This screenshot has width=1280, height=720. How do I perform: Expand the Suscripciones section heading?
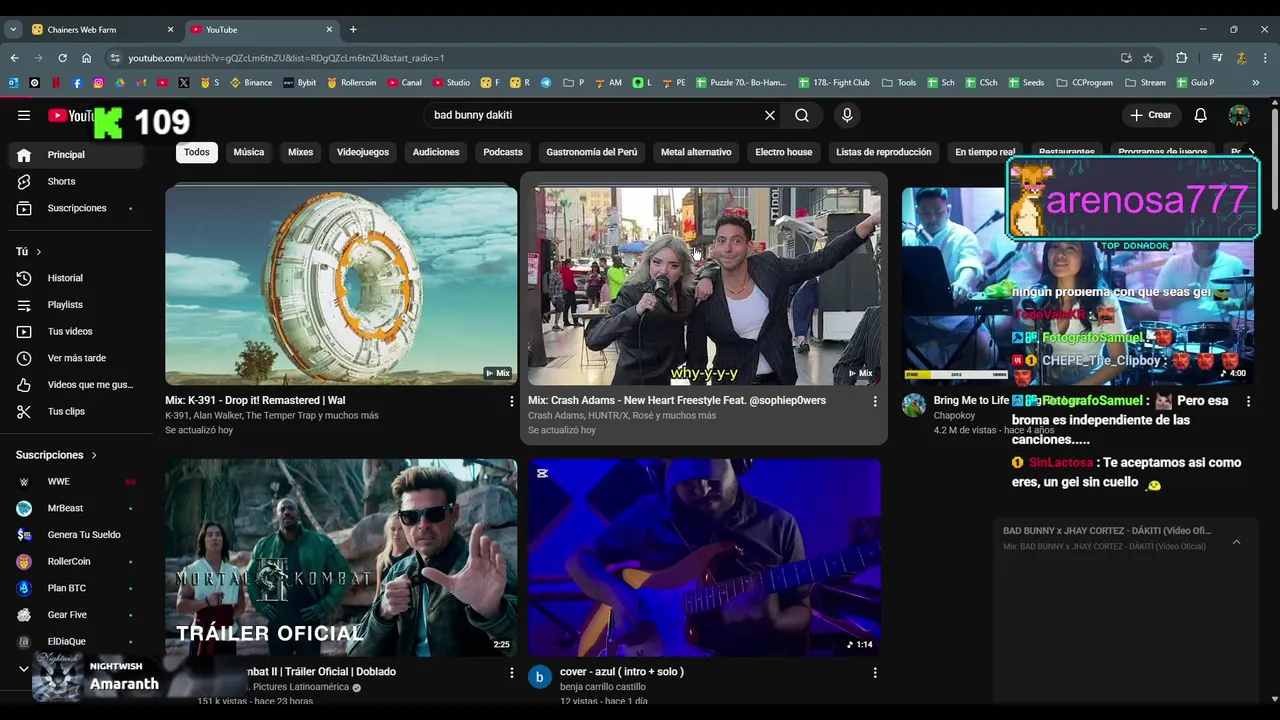click(x=57, y=455)
